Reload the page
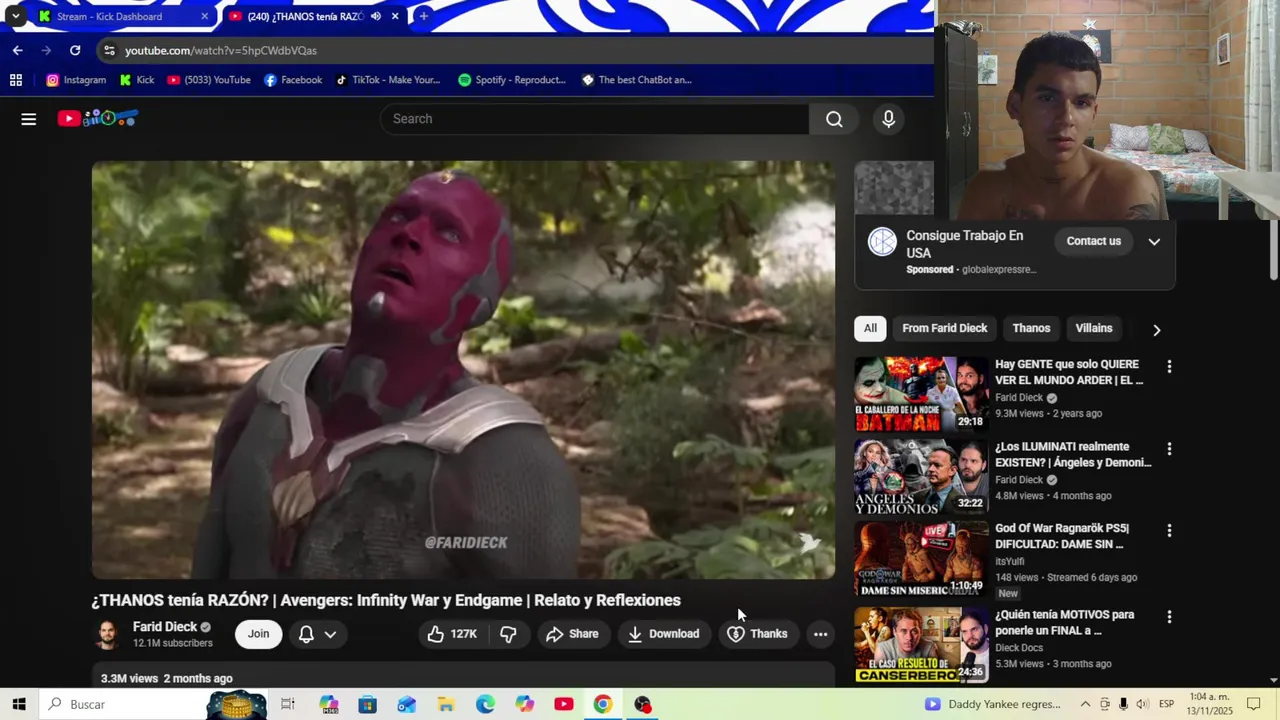The image size is (1280, 720). [x=75, y=50]
